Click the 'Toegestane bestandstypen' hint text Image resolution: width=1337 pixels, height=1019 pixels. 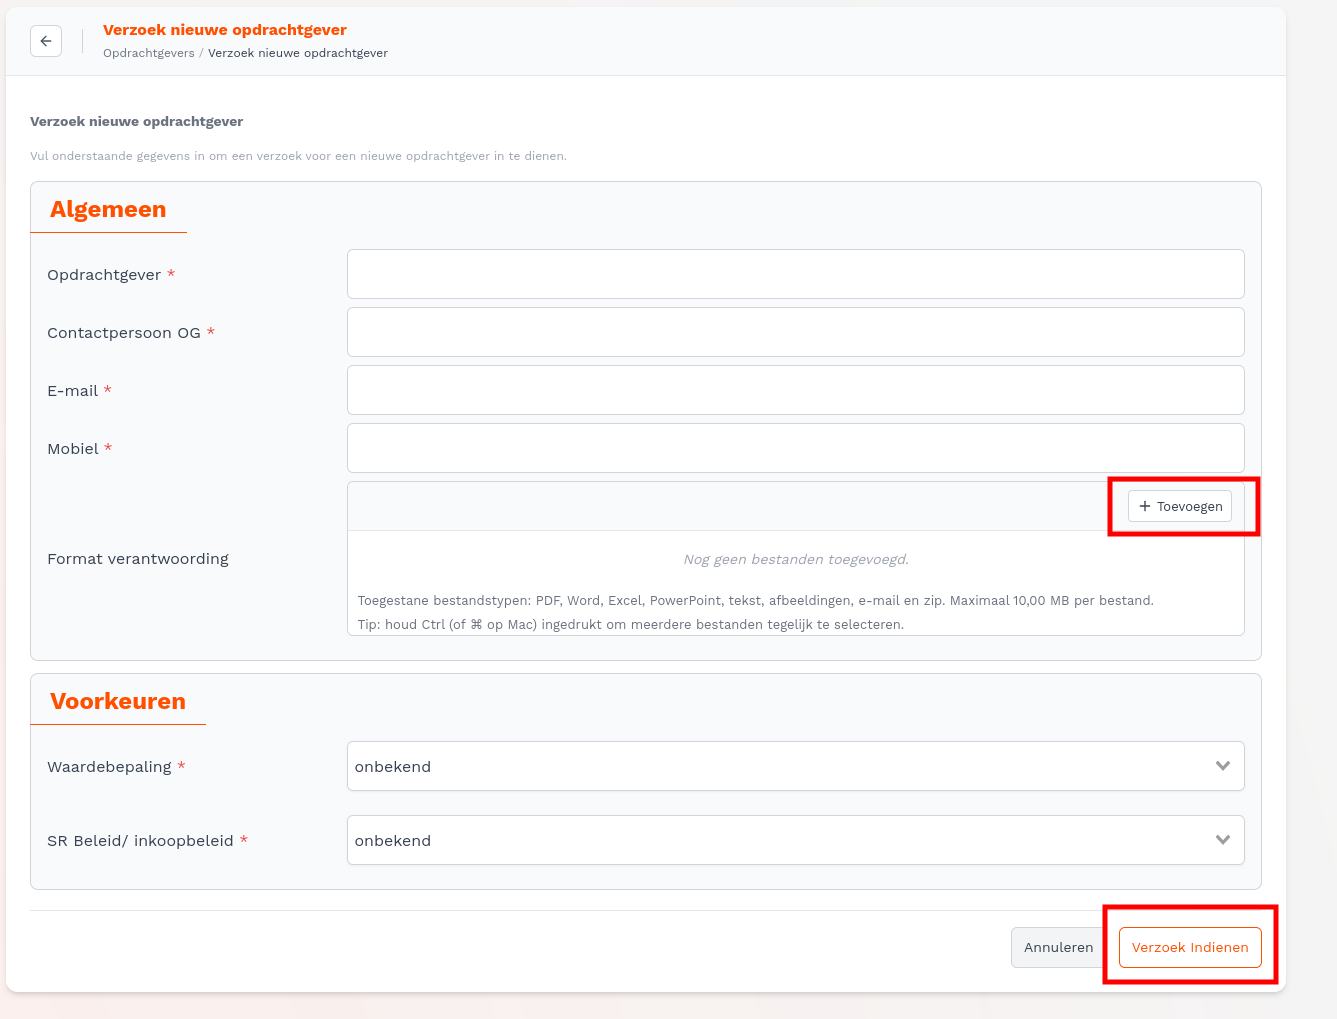pos(756,601)
